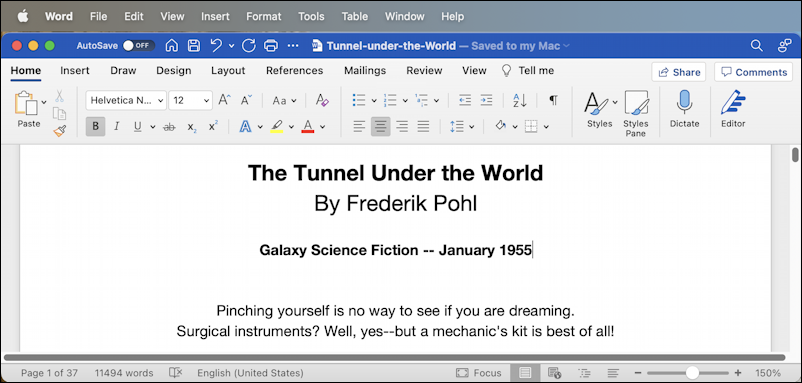Open Change Case Aa dropdown
This screenshot has height=383, width=802.
(x=284, y=100)
